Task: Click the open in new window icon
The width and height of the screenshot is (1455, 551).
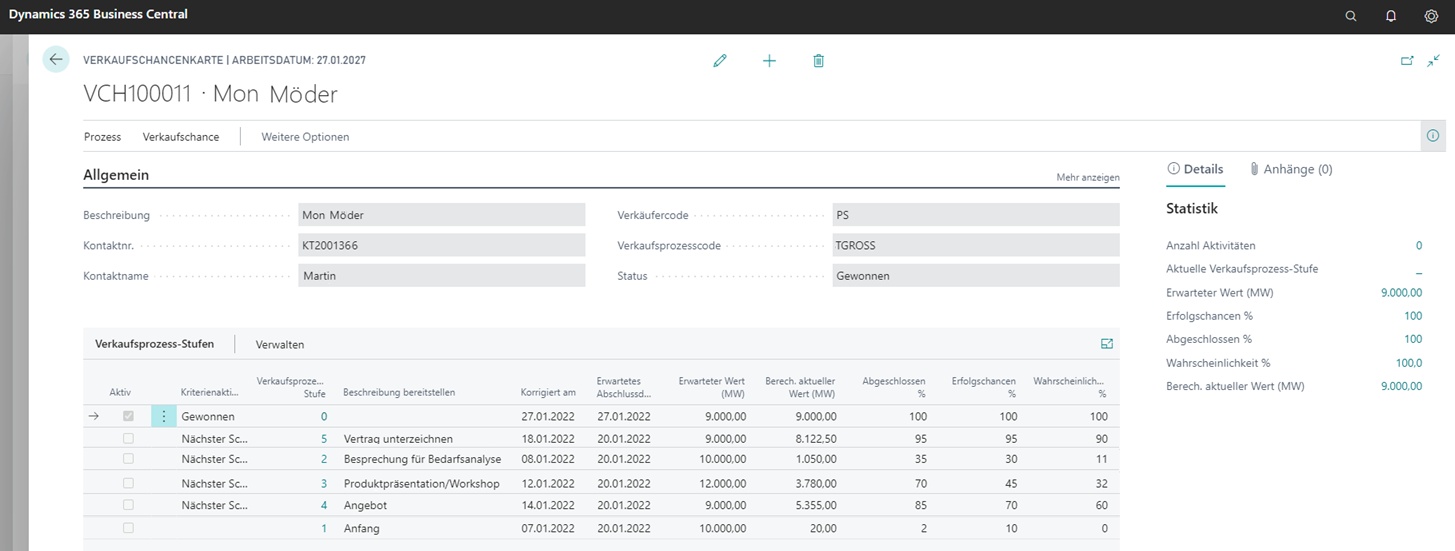Action: 1407,61
